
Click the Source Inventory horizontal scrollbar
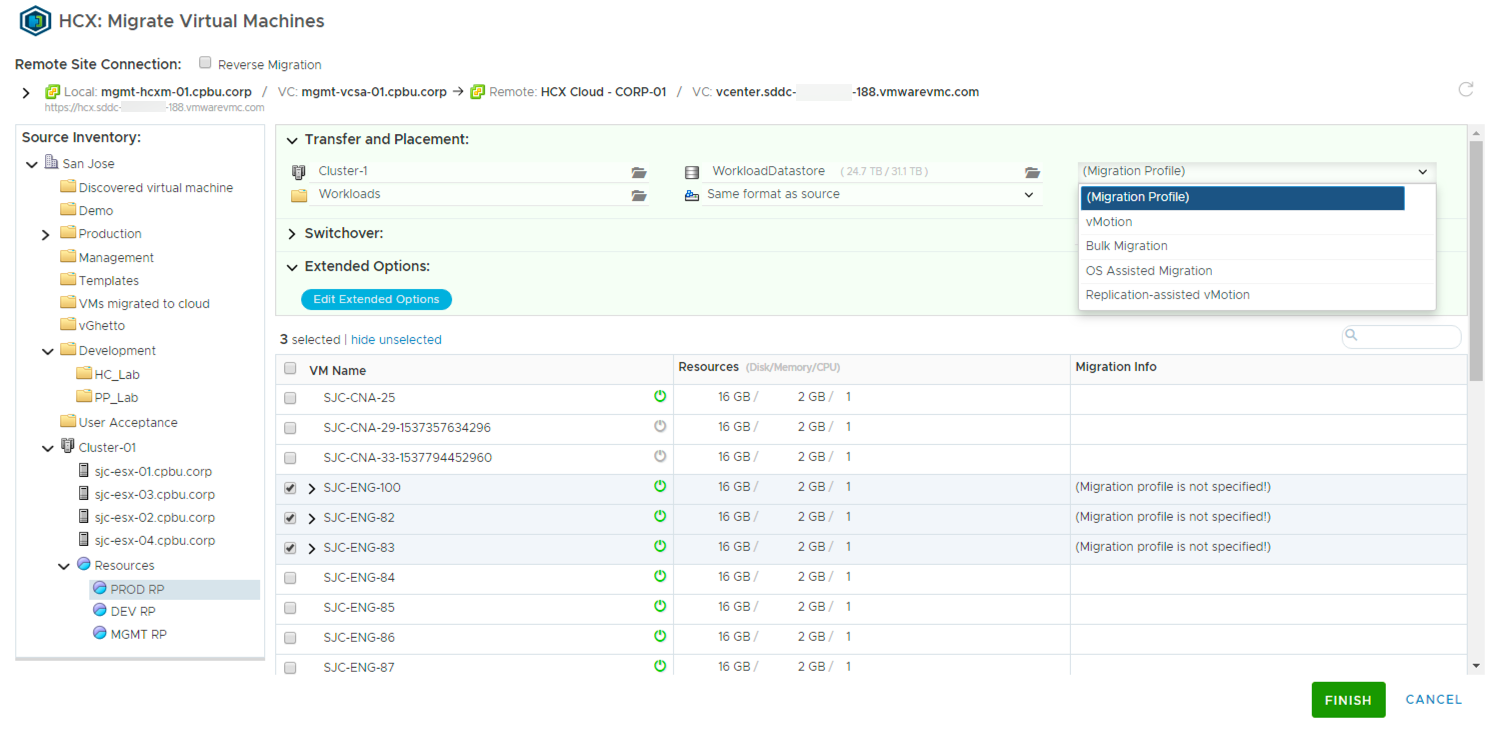click(140, 659)
